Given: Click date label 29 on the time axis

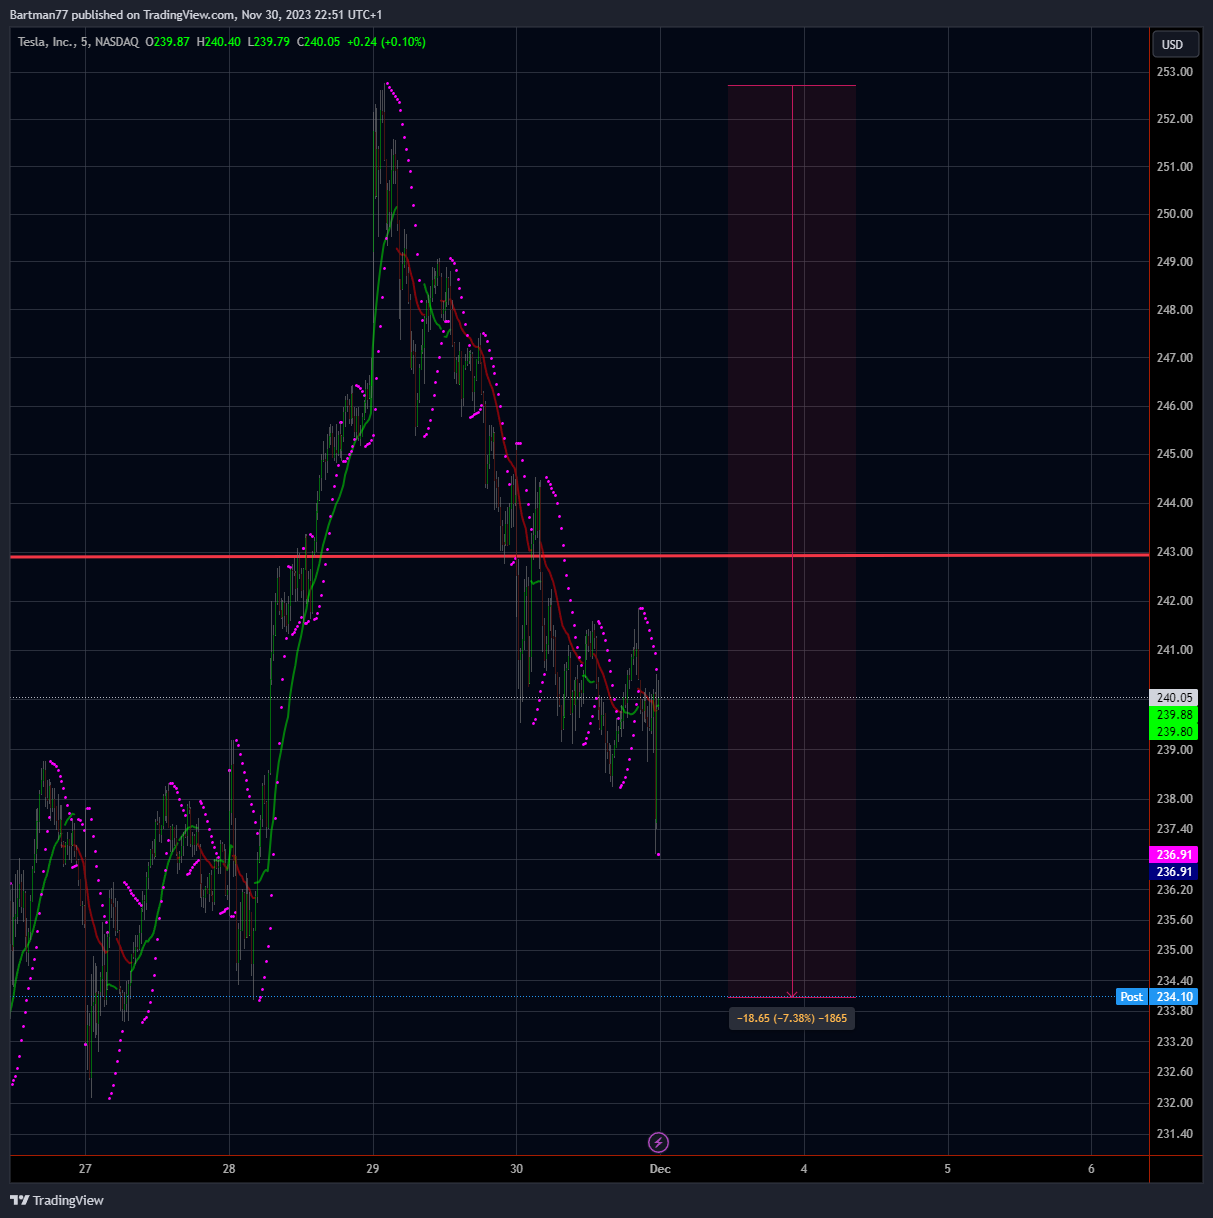Looking at the screenshot, I should (x=373, y=1169).
